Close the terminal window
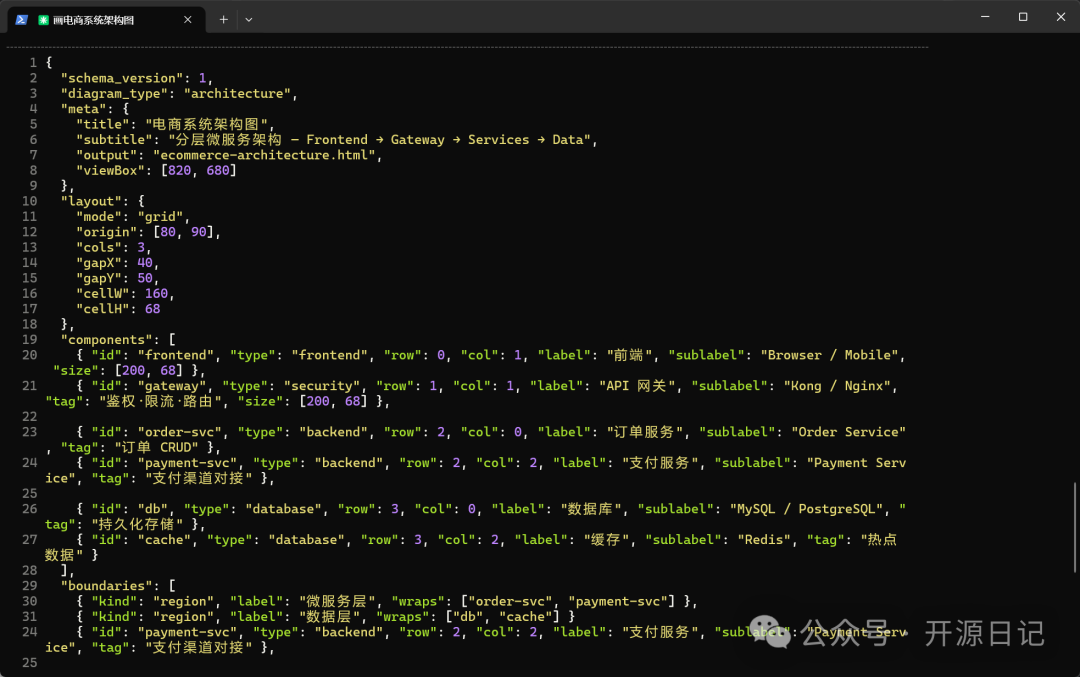1080x677 pixels. pyautogui.click(x=1061, y=17)
